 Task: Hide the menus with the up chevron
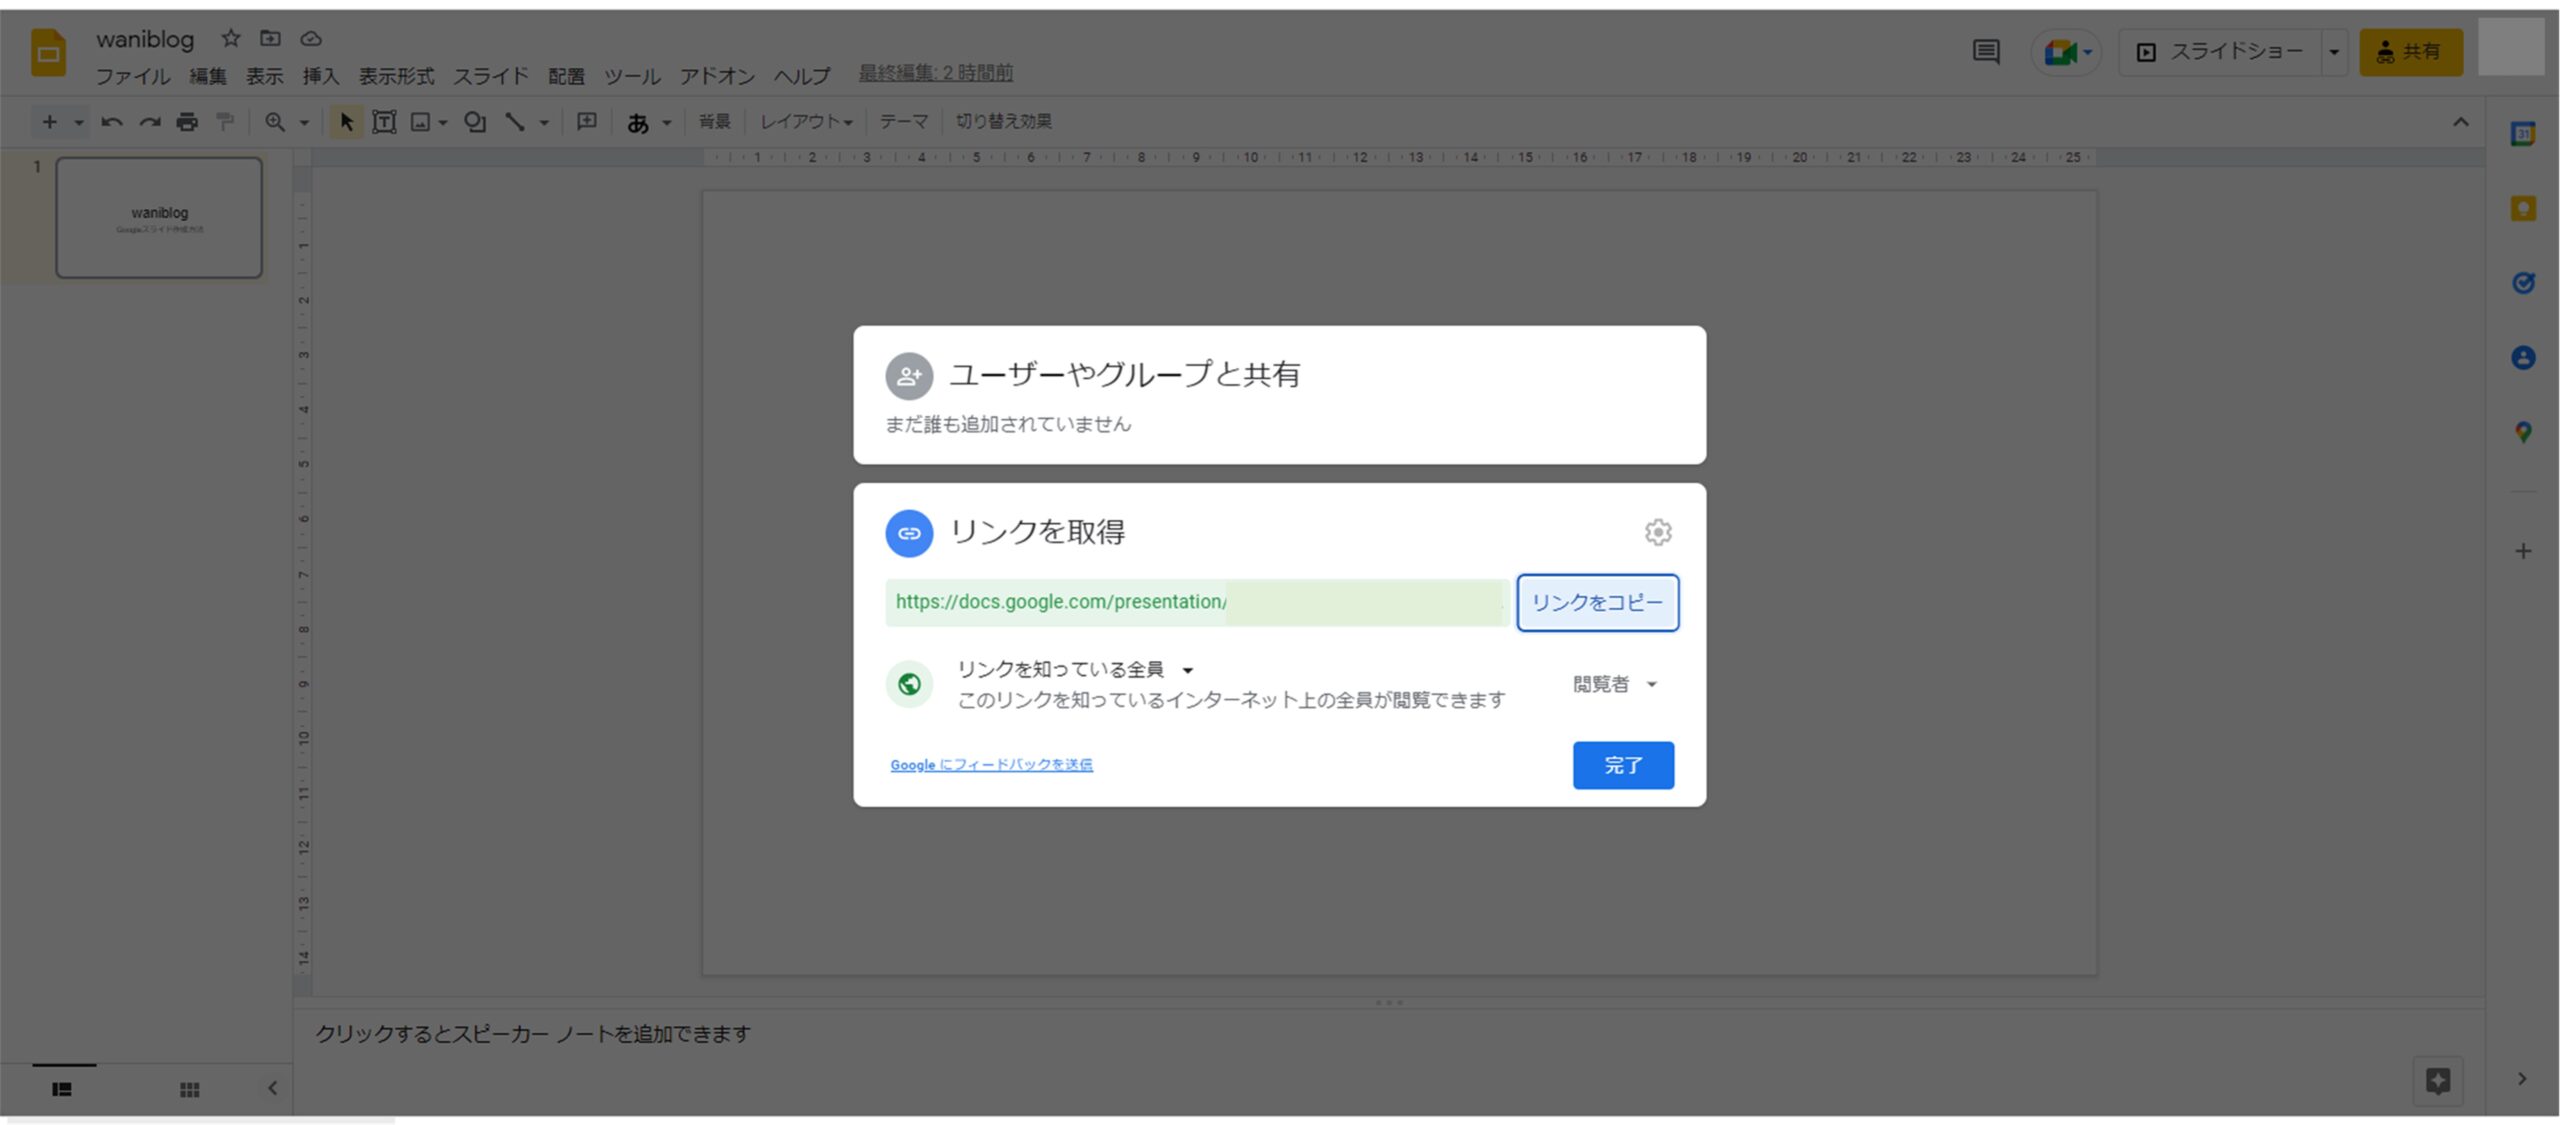[2461, 122]
